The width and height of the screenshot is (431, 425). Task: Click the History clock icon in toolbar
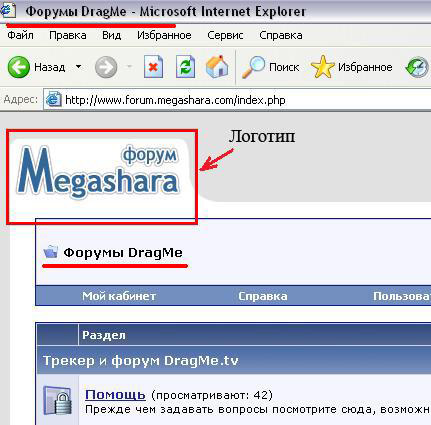pos(418,68)
